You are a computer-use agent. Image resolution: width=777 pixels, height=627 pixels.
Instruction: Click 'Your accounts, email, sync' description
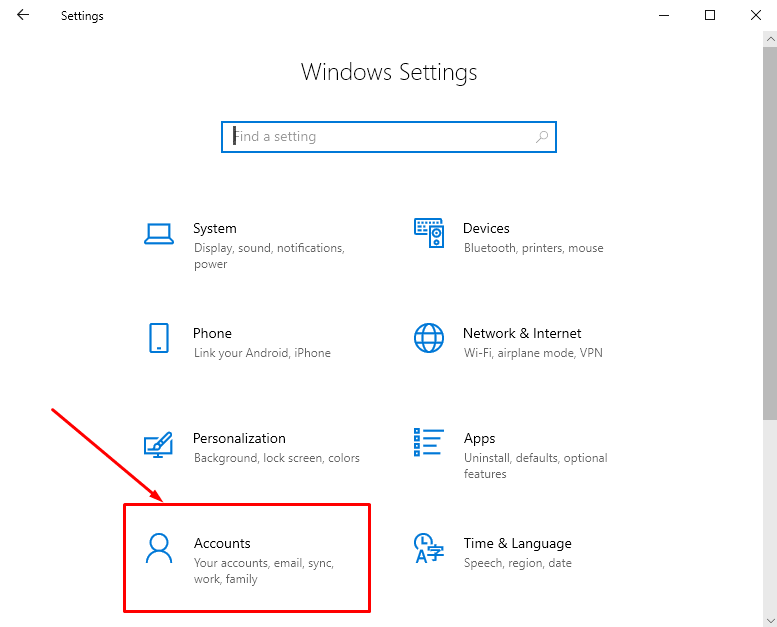click(x=264, y=571)
